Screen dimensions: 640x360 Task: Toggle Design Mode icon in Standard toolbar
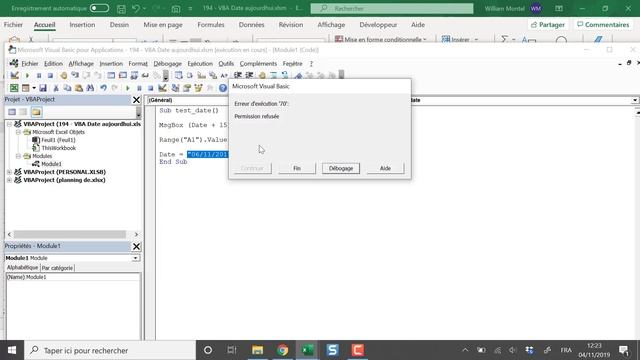[x=162, y=88]
